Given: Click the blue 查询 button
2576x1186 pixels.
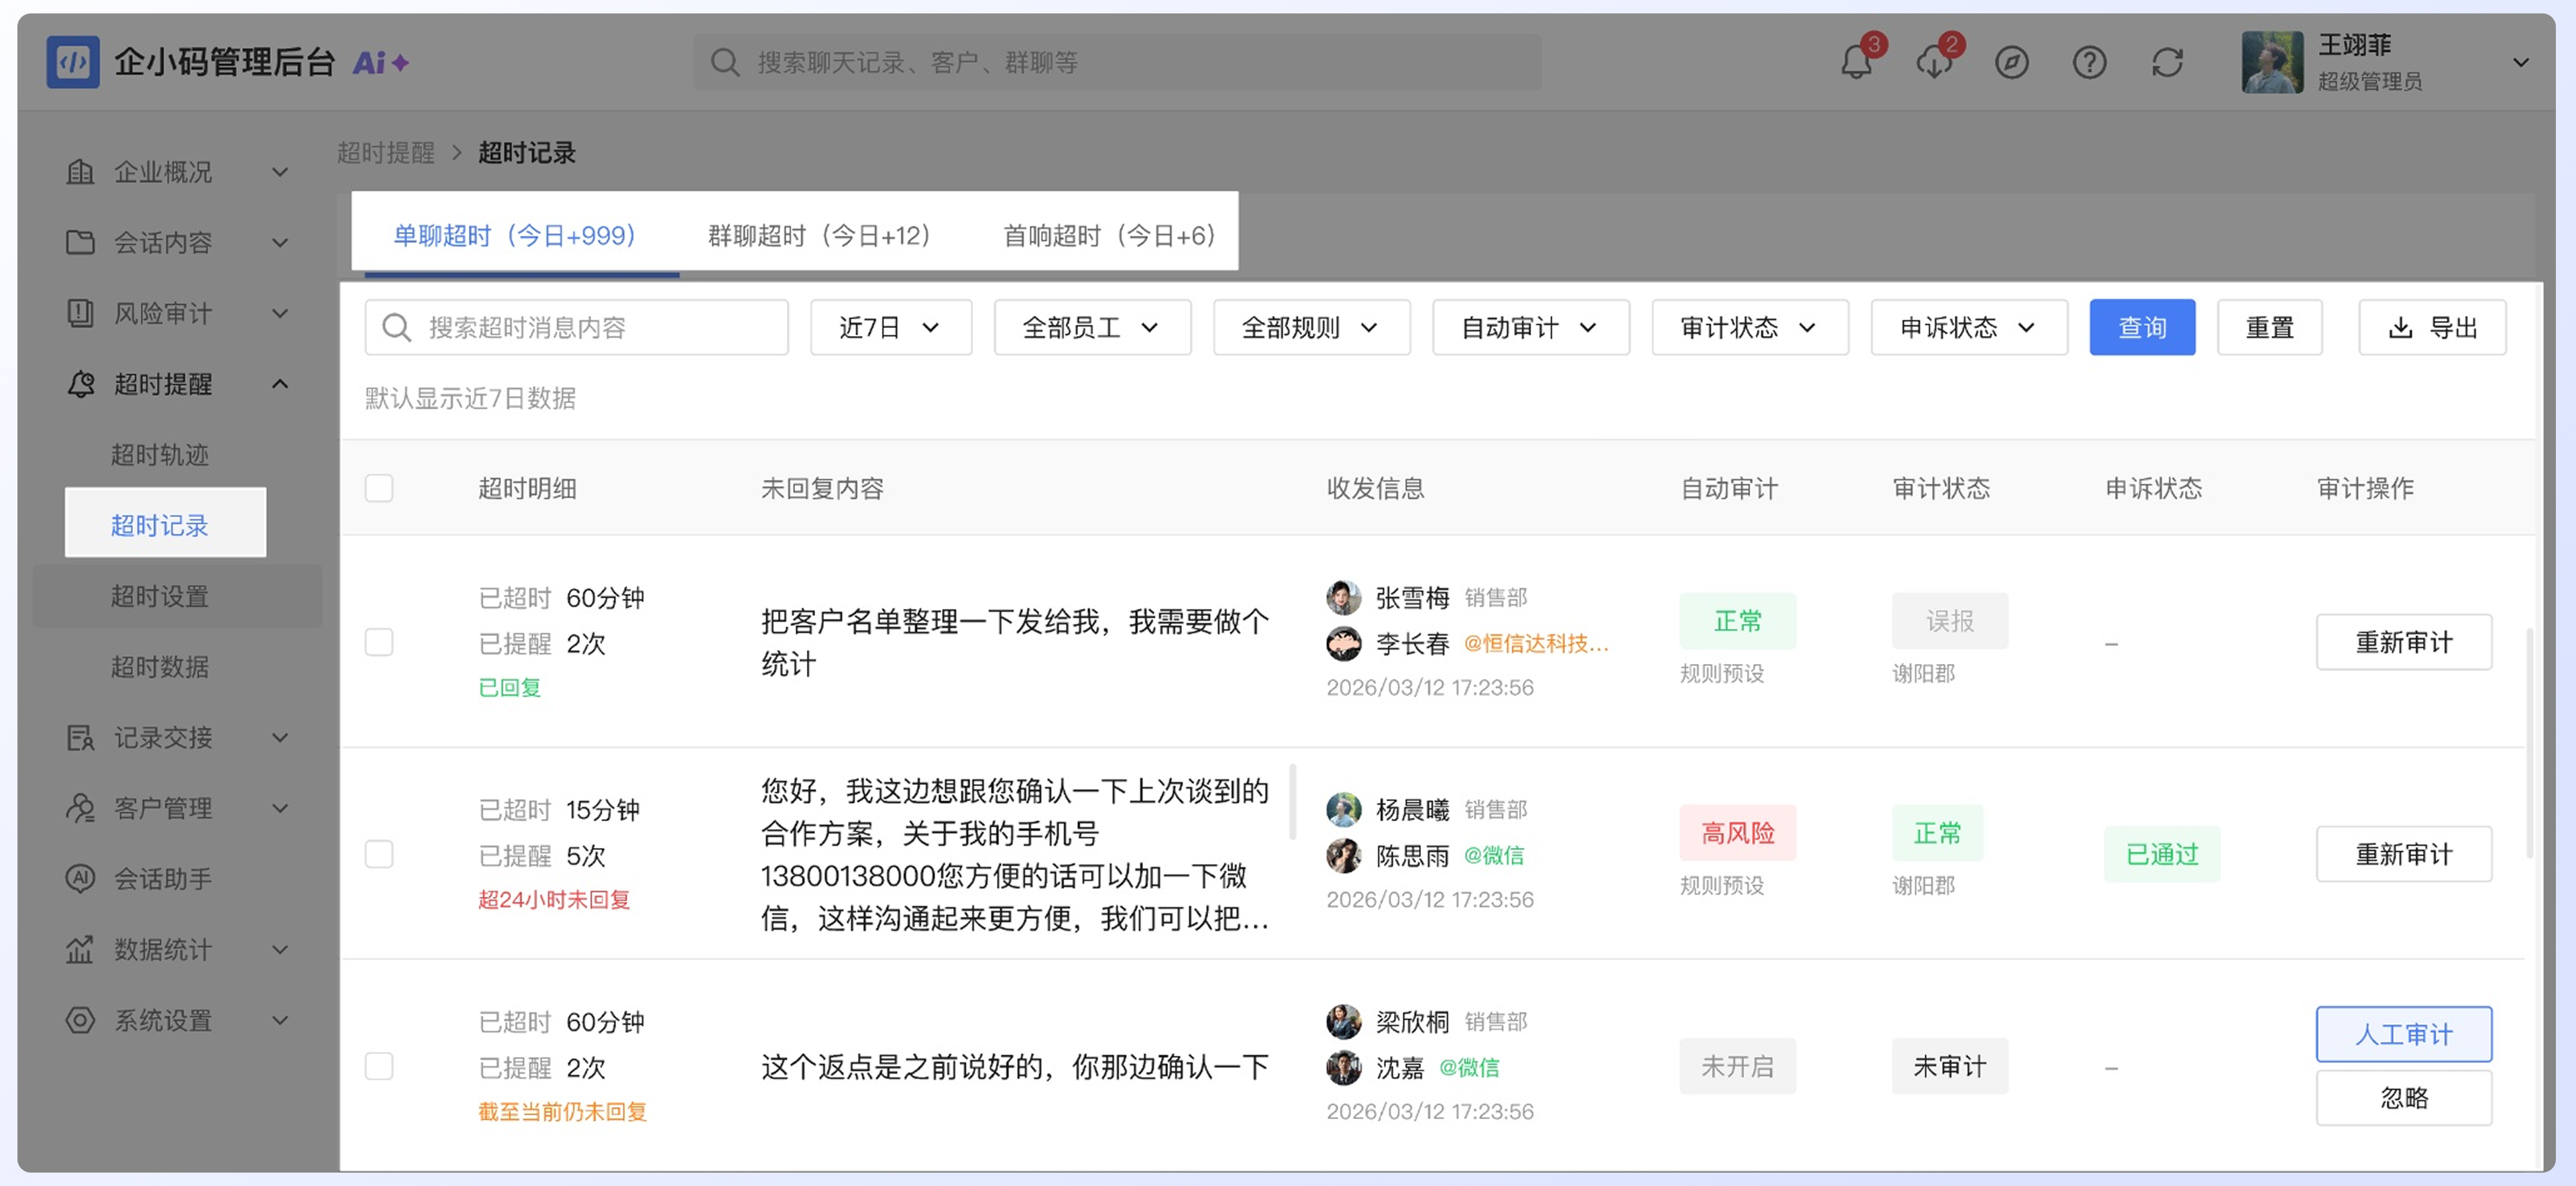Looking at the screenshot, I should point(2142,327).
